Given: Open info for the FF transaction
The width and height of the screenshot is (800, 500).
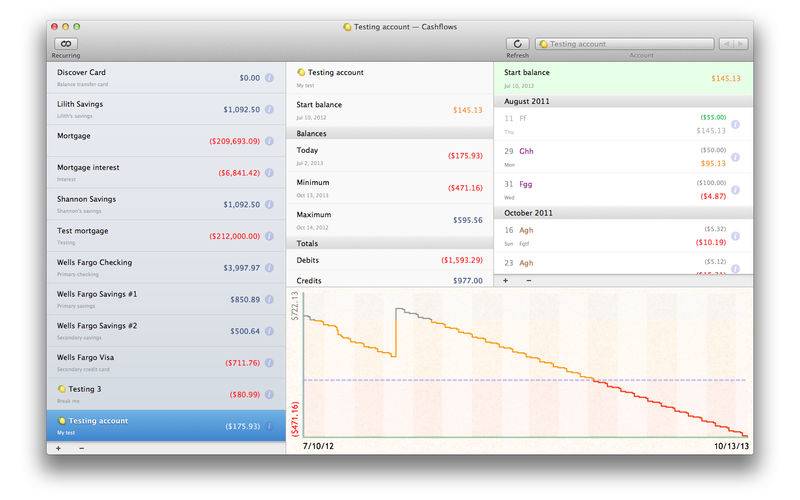Looking at the screenshot, I should (735, 124).
